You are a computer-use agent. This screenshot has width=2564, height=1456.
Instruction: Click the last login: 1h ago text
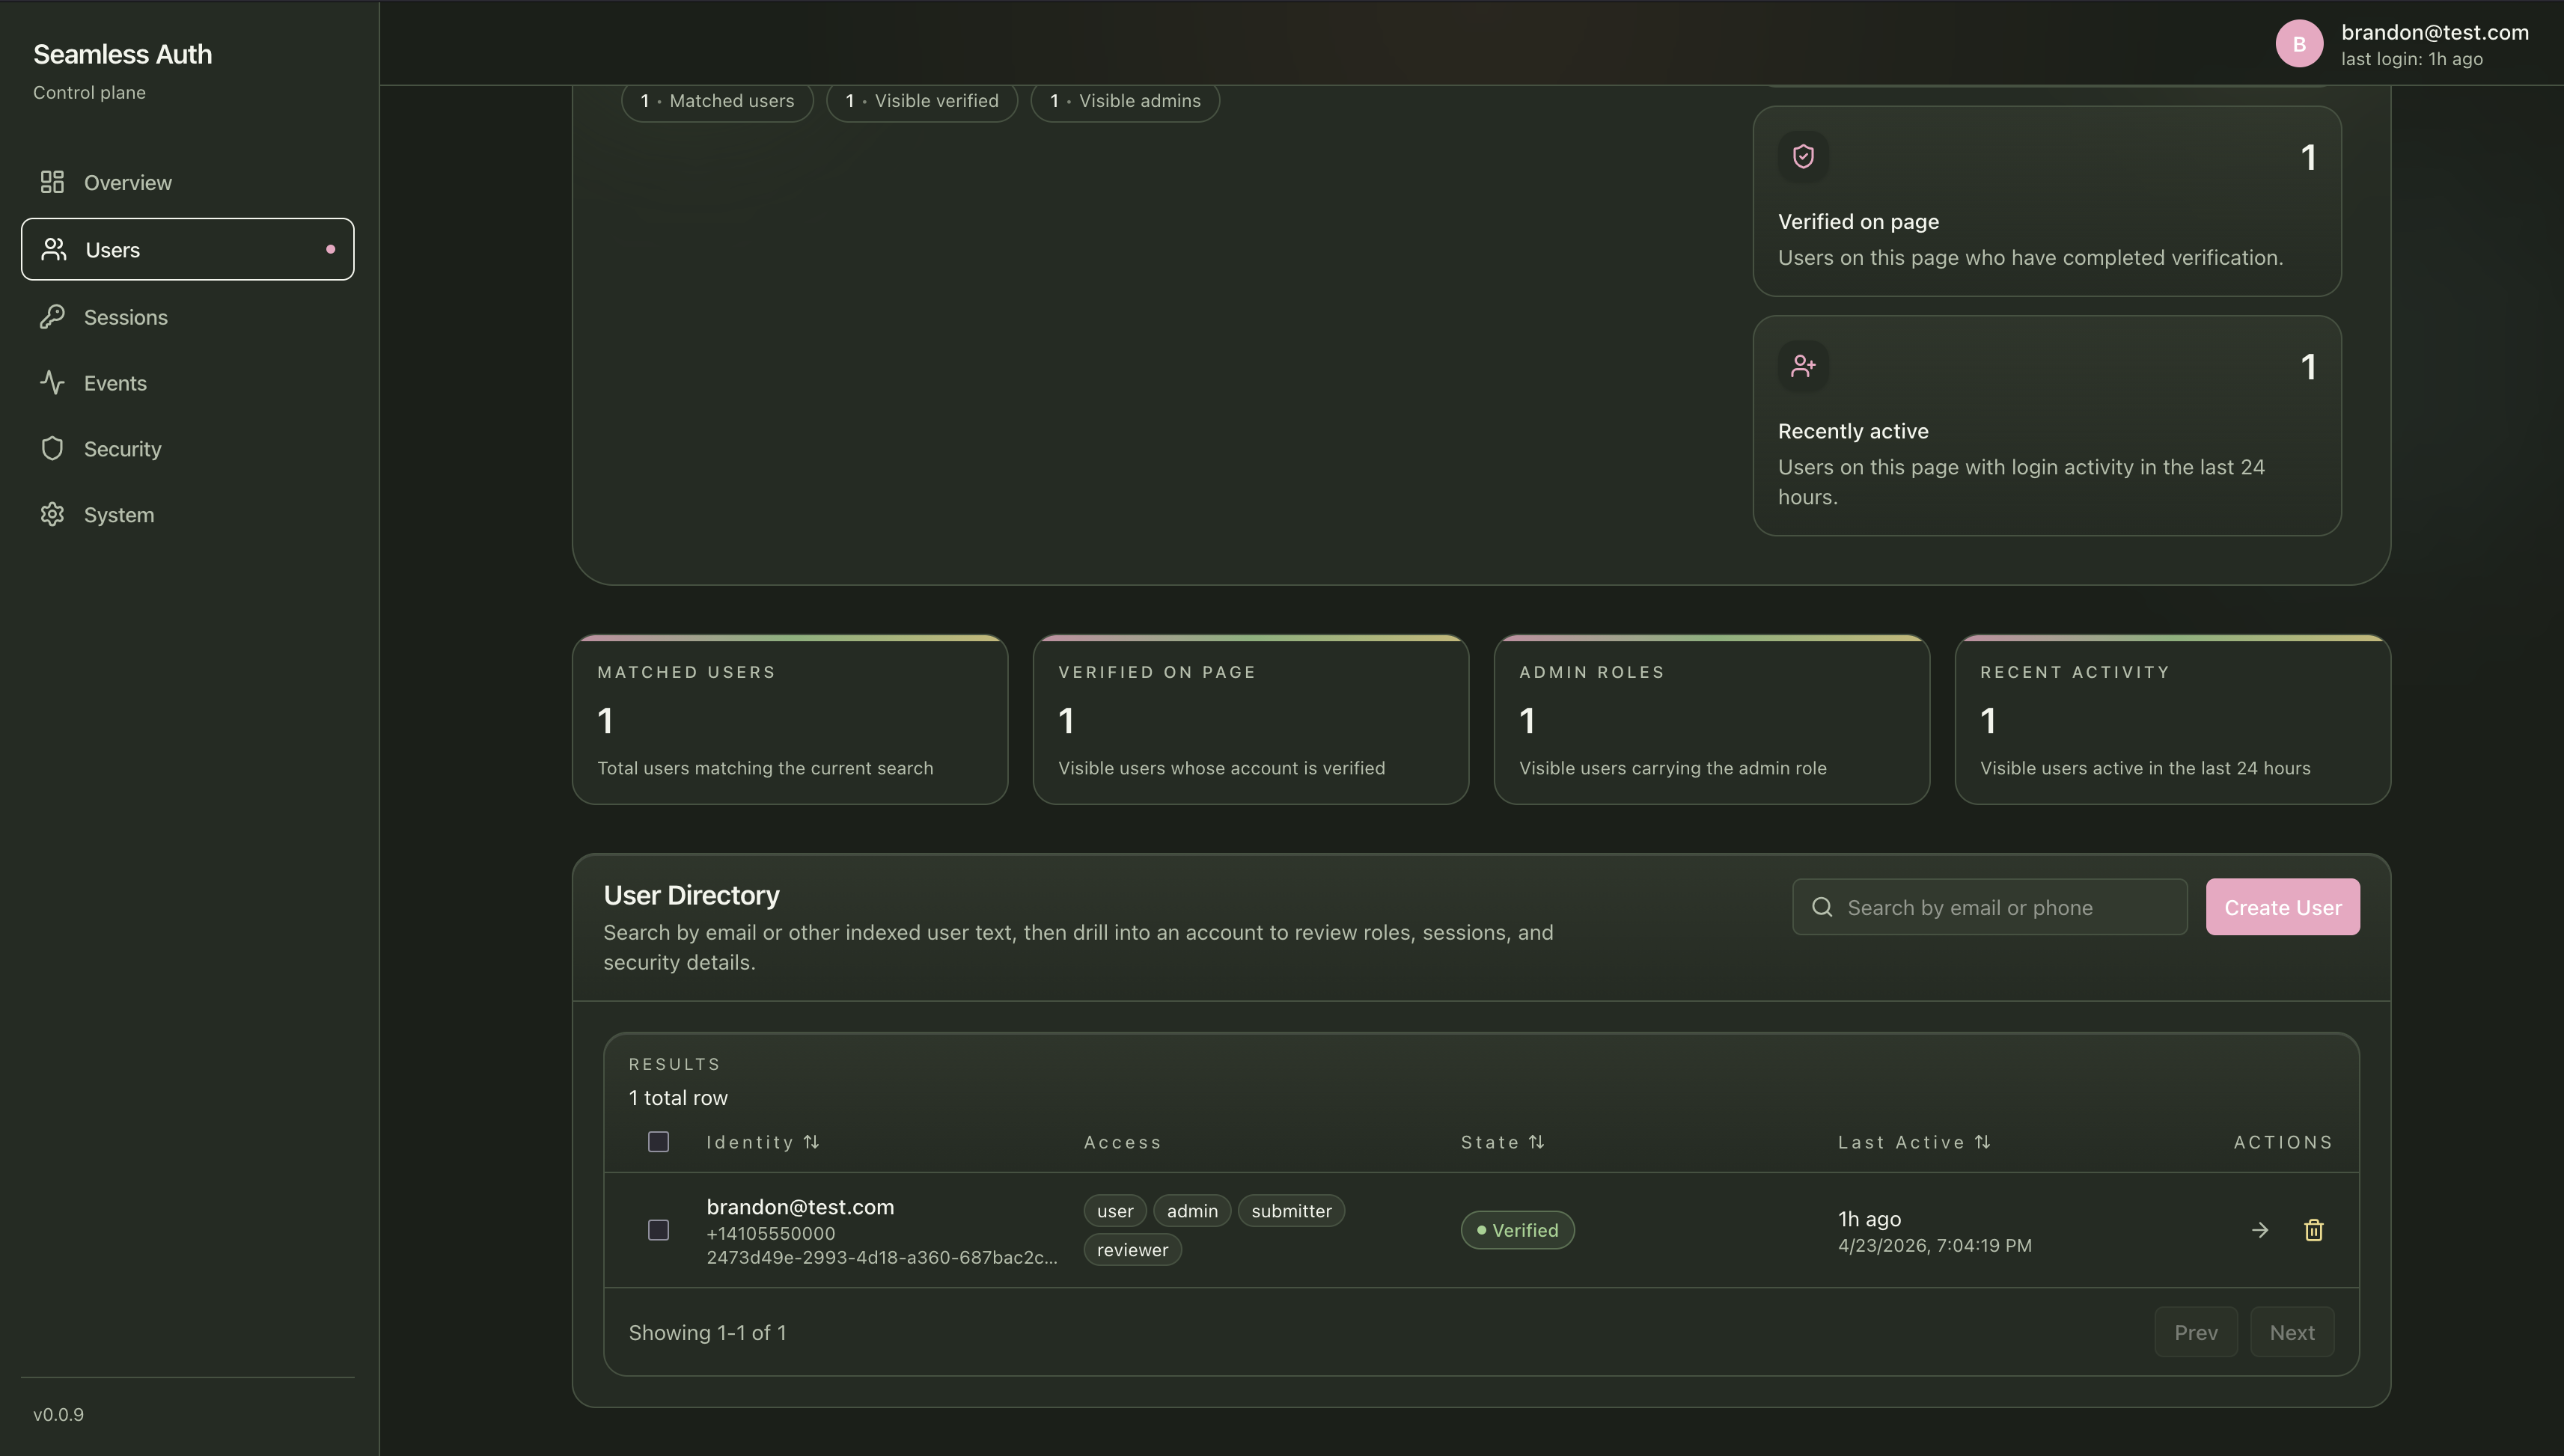2412,59
